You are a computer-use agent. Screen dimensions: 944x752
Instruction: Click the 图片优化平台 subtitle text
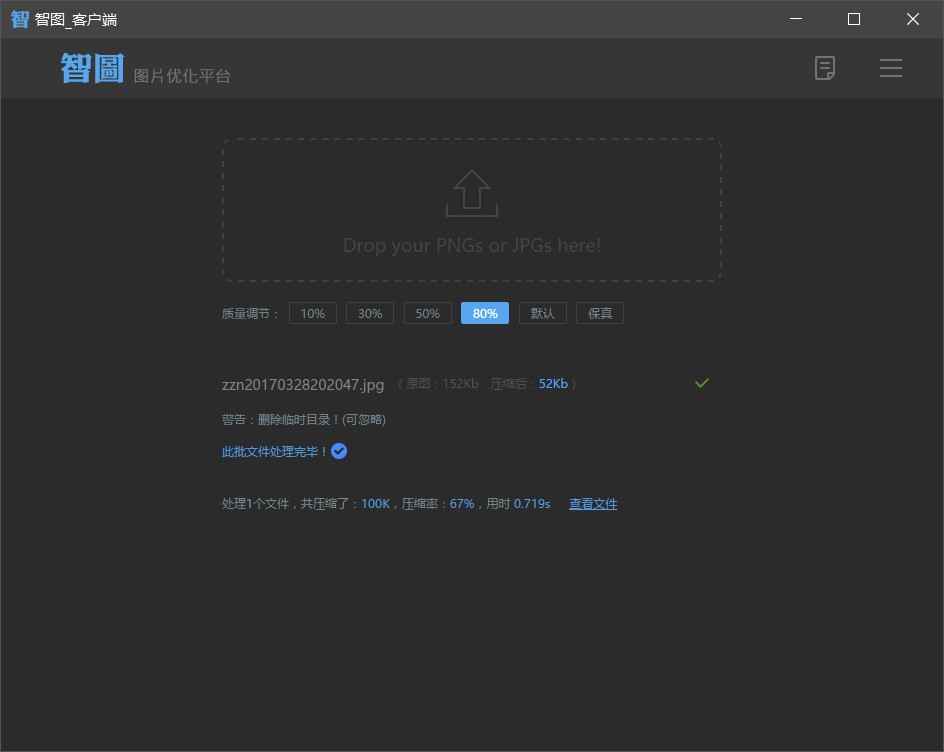click(x=182, y=76)
